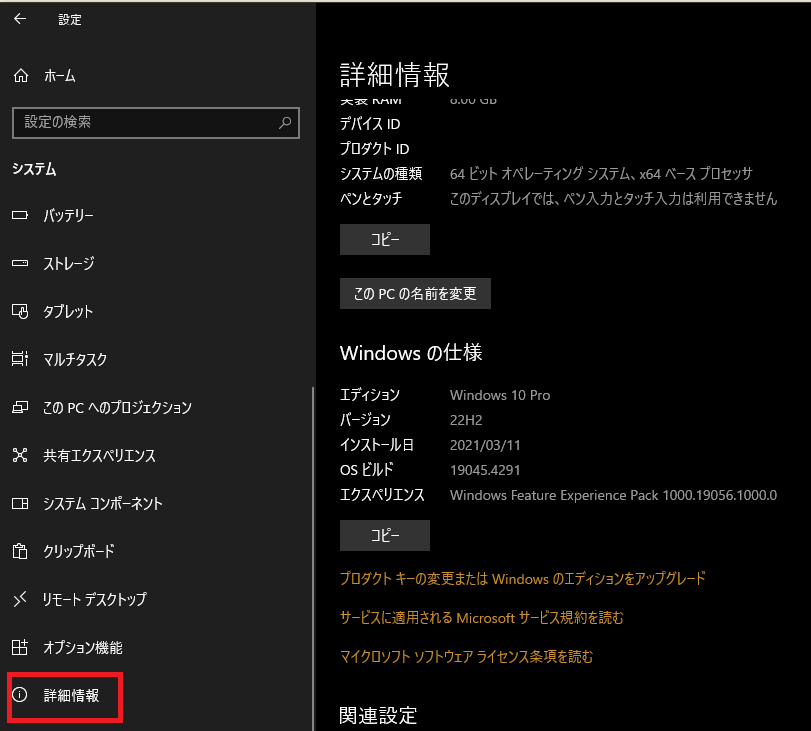The width and height of the screenshot is (811, 731).
Task: Open the Microsoft サービス規約を読む link
Action: coord(482,618)
